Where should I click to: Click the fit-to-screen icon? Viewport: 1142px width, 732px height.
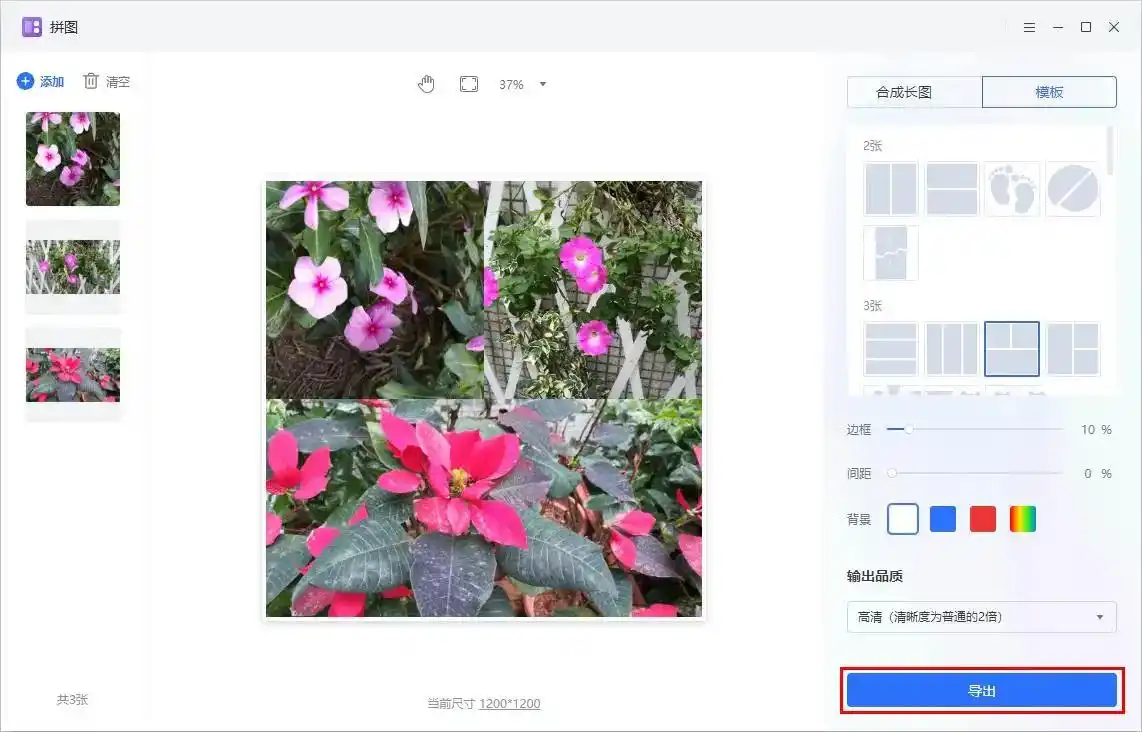pyautogui.click(x=469, y=84)
